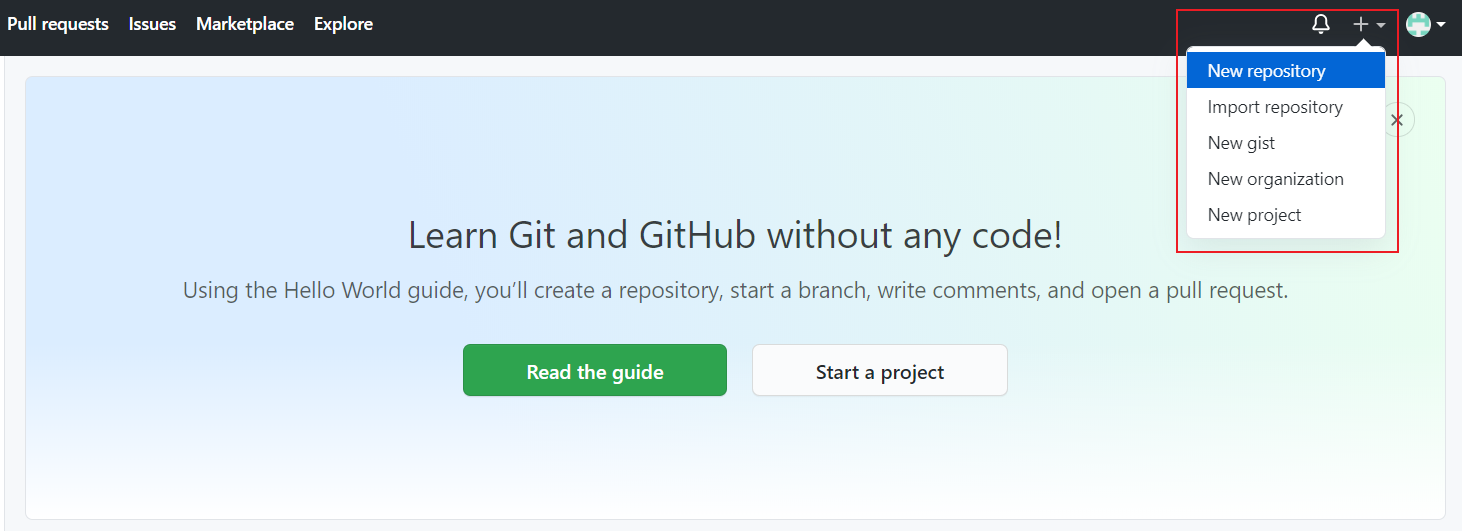
Task: Open the Explore navigation link
Action: coord(343,24)
